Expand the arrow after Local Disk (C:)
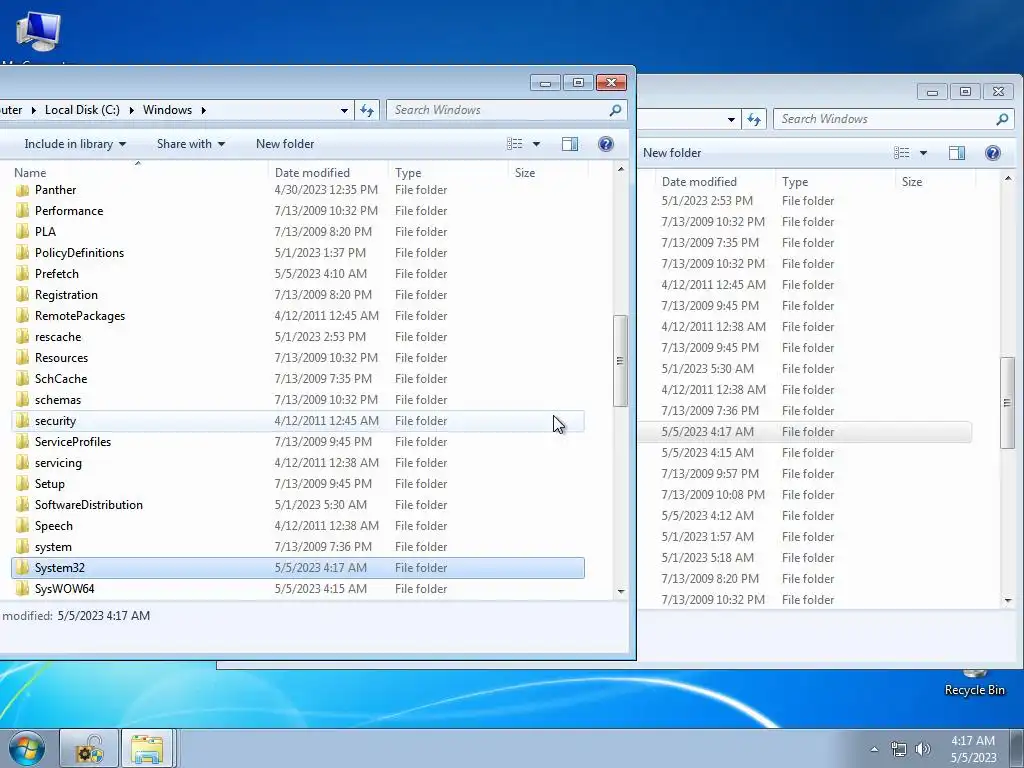Screen dimensions: 1024x768 click(x=131, y=110)
